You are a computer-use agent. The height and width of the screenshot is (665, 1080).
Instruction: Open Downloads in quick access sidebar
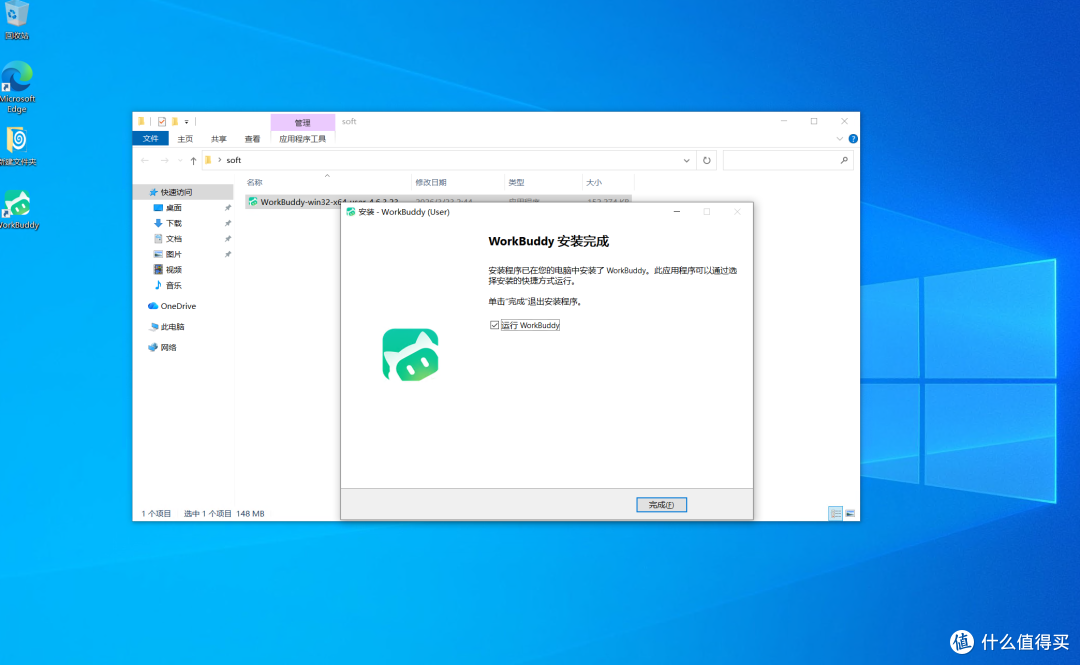tap(173, 223)
